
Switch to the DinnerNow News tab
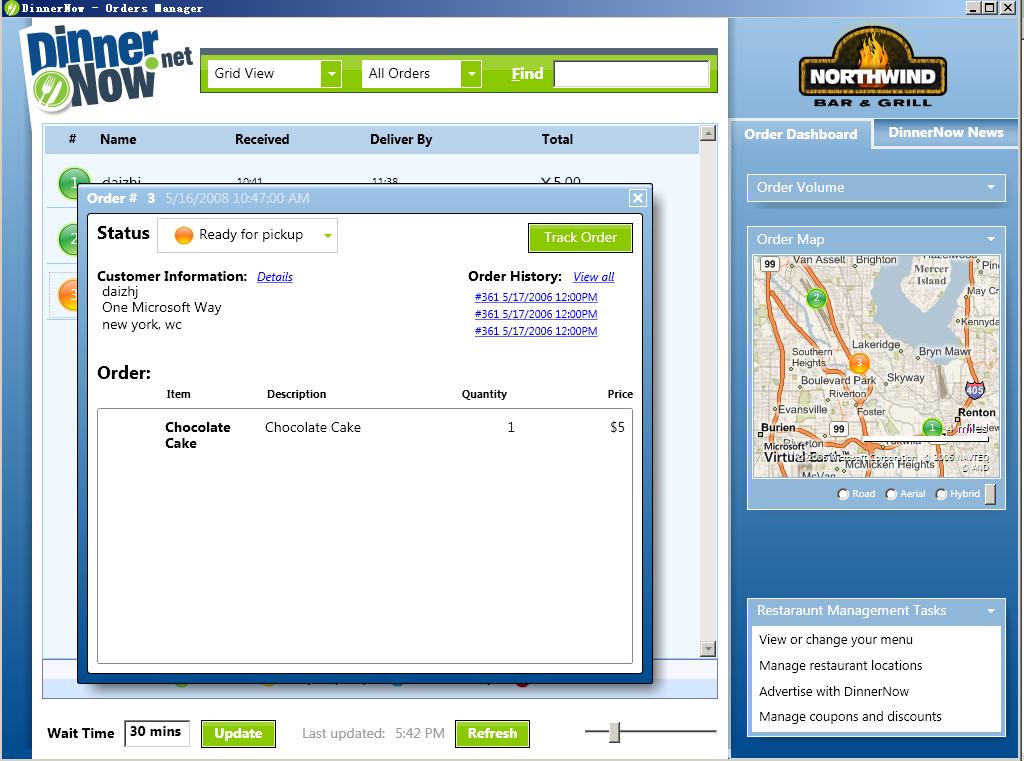click(x=946, y=133)
